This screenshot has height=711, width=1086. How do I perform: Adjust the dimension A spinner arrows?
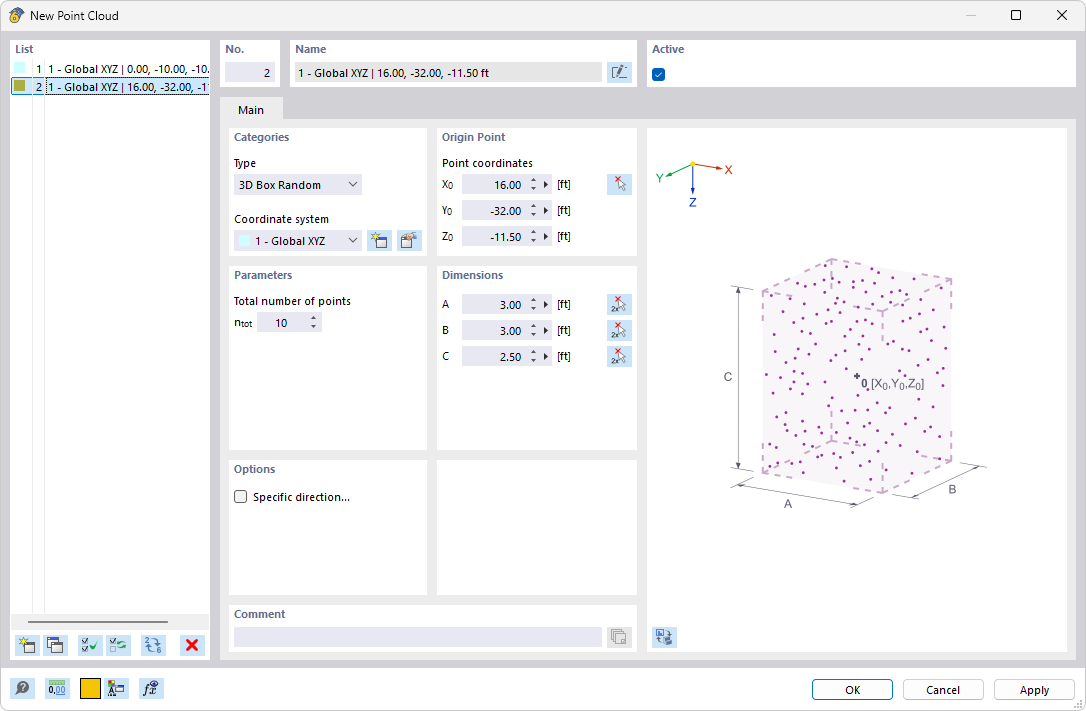(x=533, y=305)
